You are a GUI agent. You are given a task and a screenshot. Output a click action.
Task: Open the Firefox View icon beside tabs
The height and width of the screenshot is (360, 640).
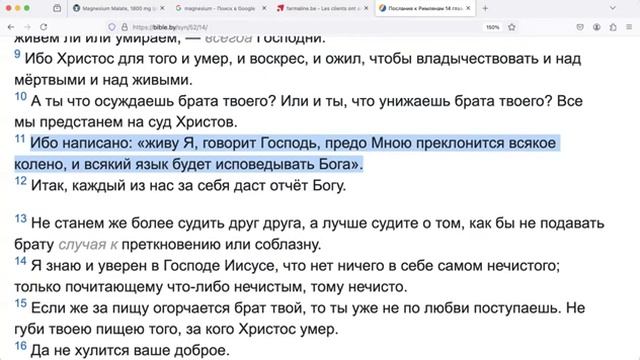click(x=57, y=8)
